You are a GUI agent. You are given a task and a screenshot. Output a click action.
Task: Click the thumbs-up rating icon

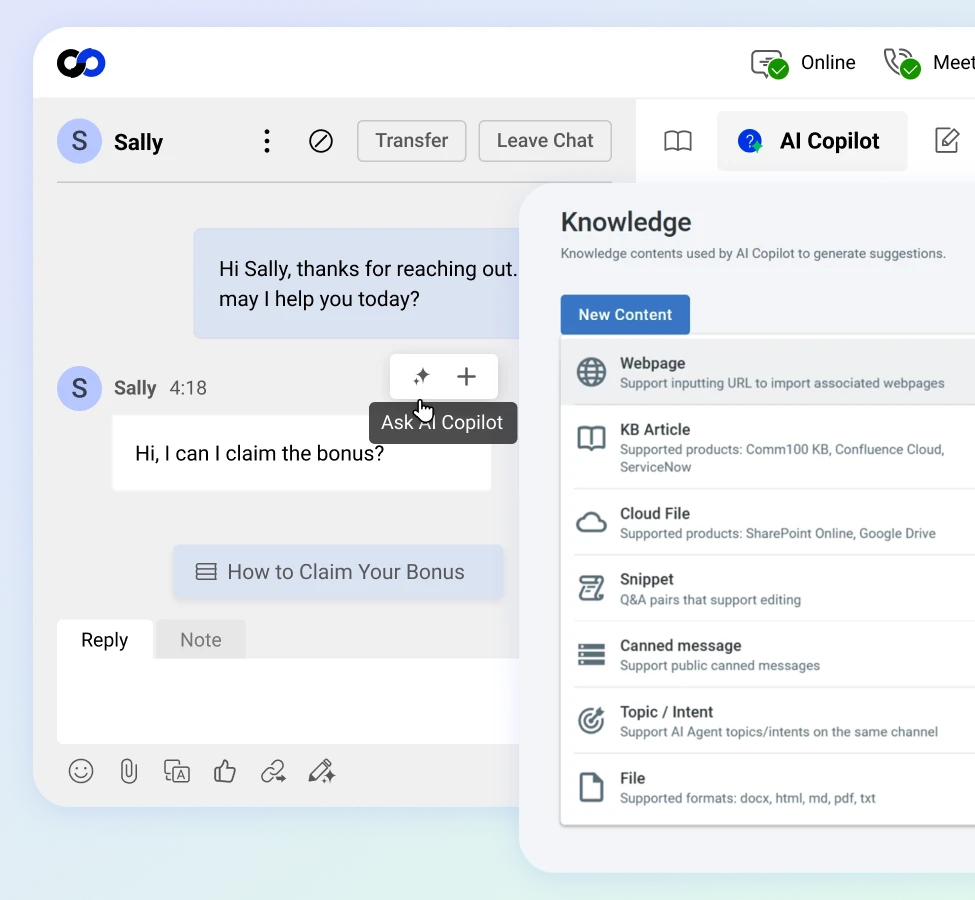[x=224, y=772]
